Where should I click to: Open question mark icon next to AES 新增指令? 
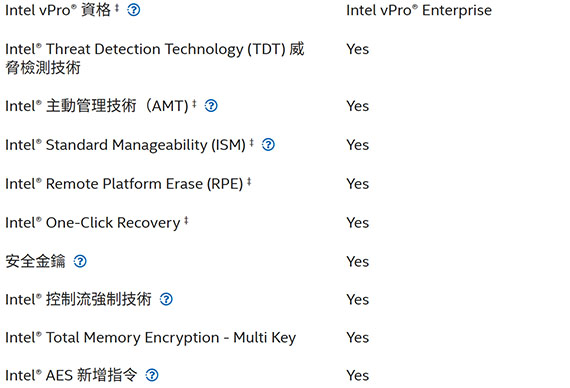point(152,375)
